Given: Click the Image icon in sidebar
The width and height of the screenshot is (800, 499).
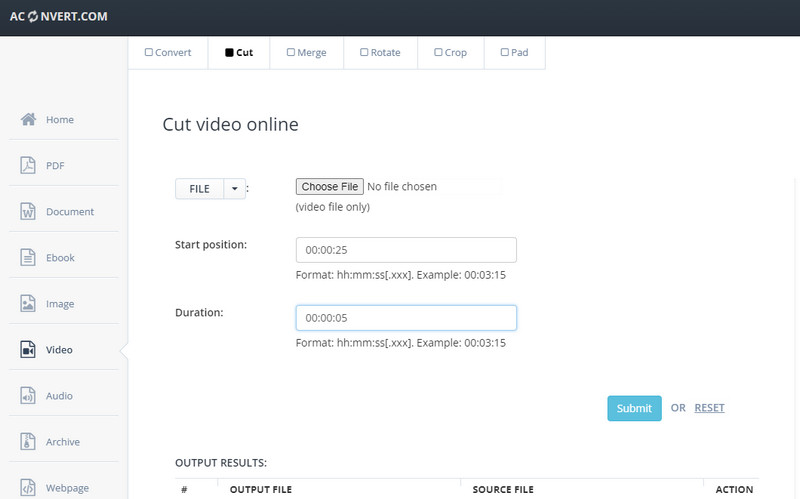Looking at the screenshot, I should [28, 304].
